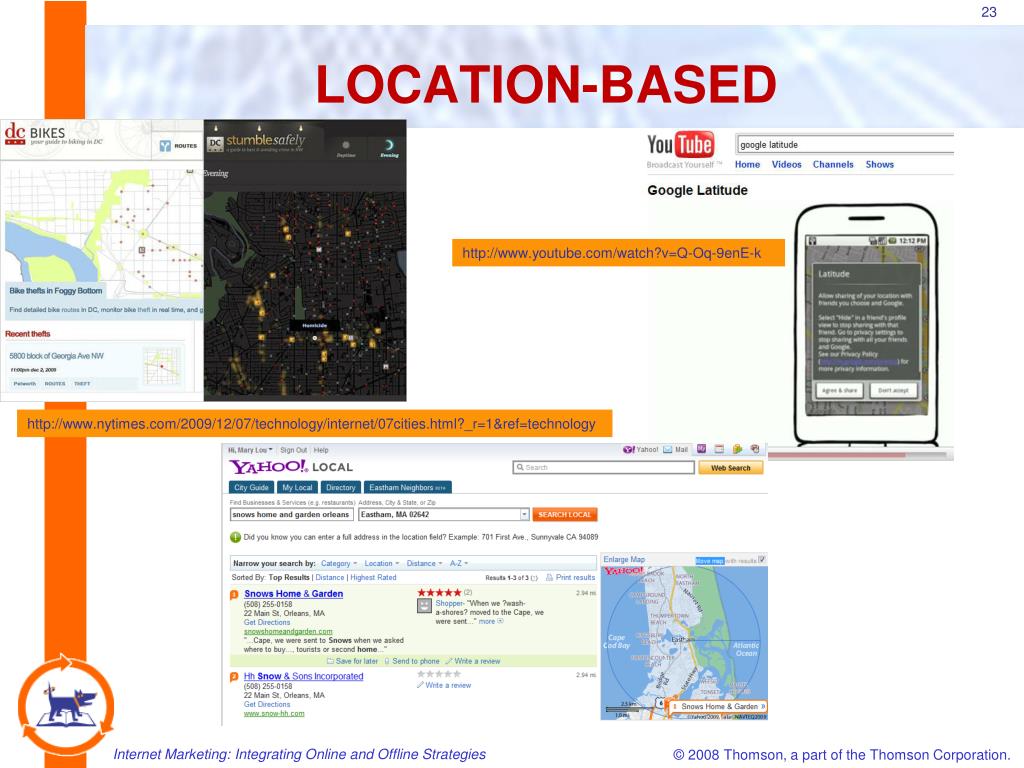
Task: Click Agree & share in Latitude dialog
Action: (x=840, y=390)
